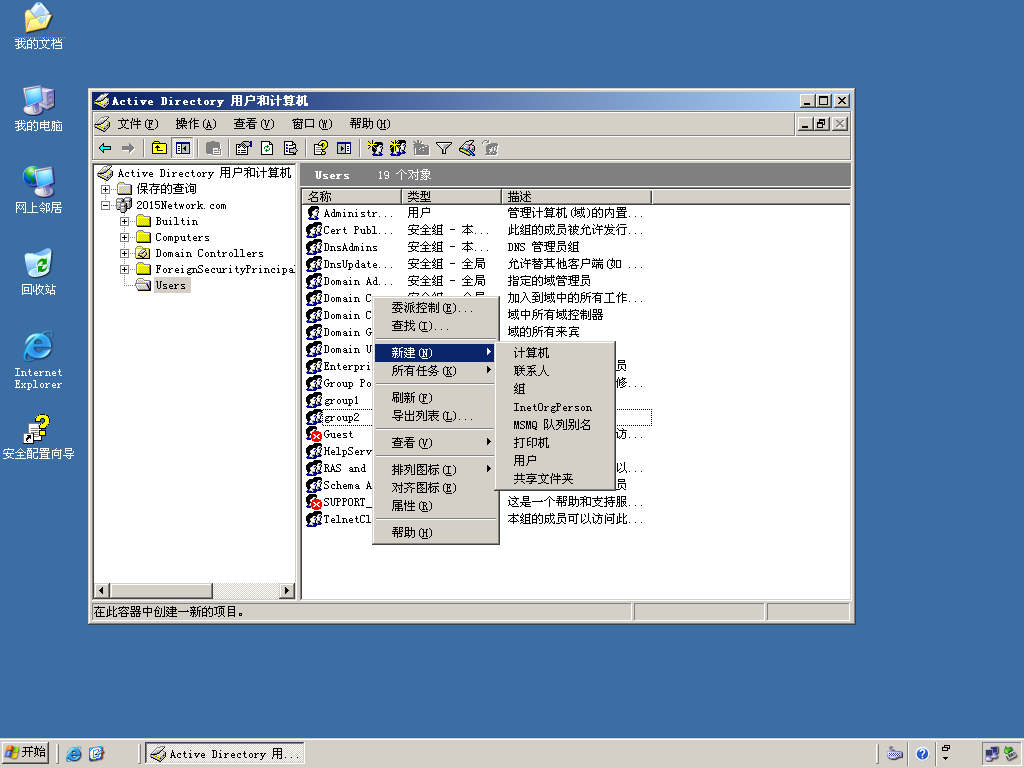Open the menu bar 查看(V) menu
Viewport: 1024px width, 768px height.
tap(253, 124)
